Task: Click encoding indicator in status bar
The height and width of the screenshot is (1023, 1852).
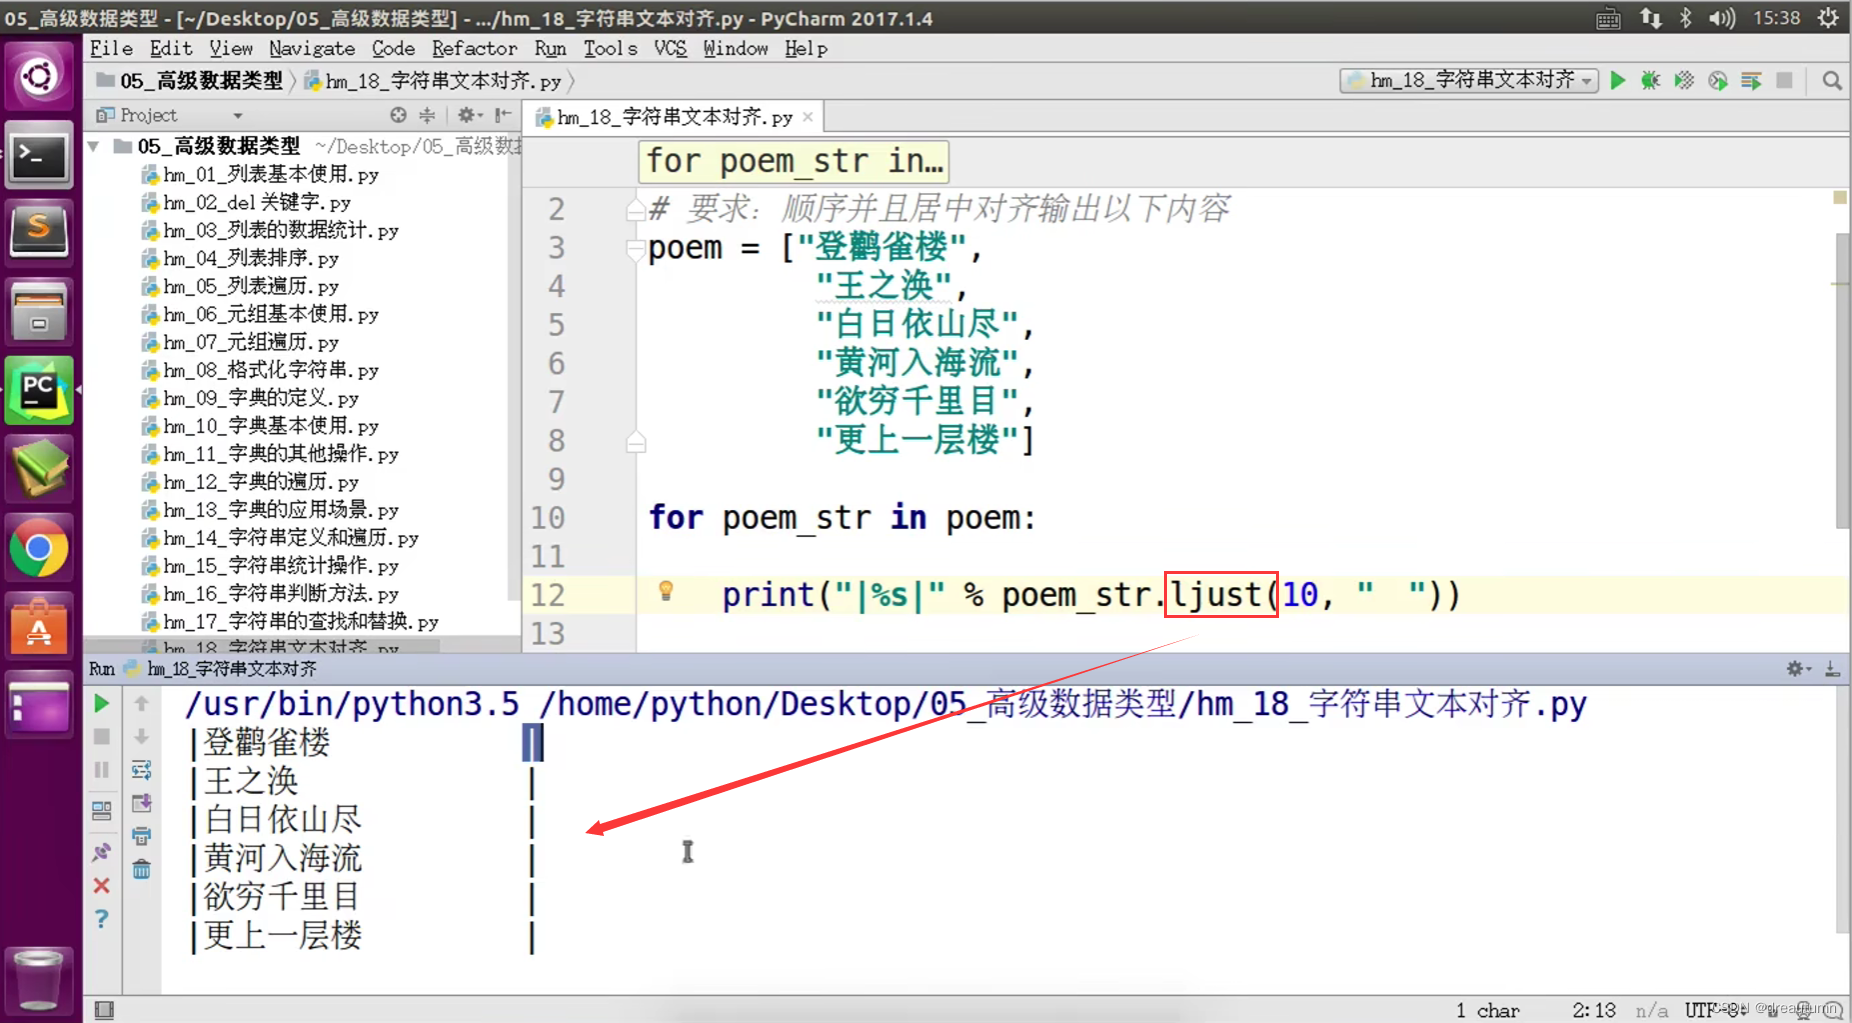Action: [x=1716, y=1010]
